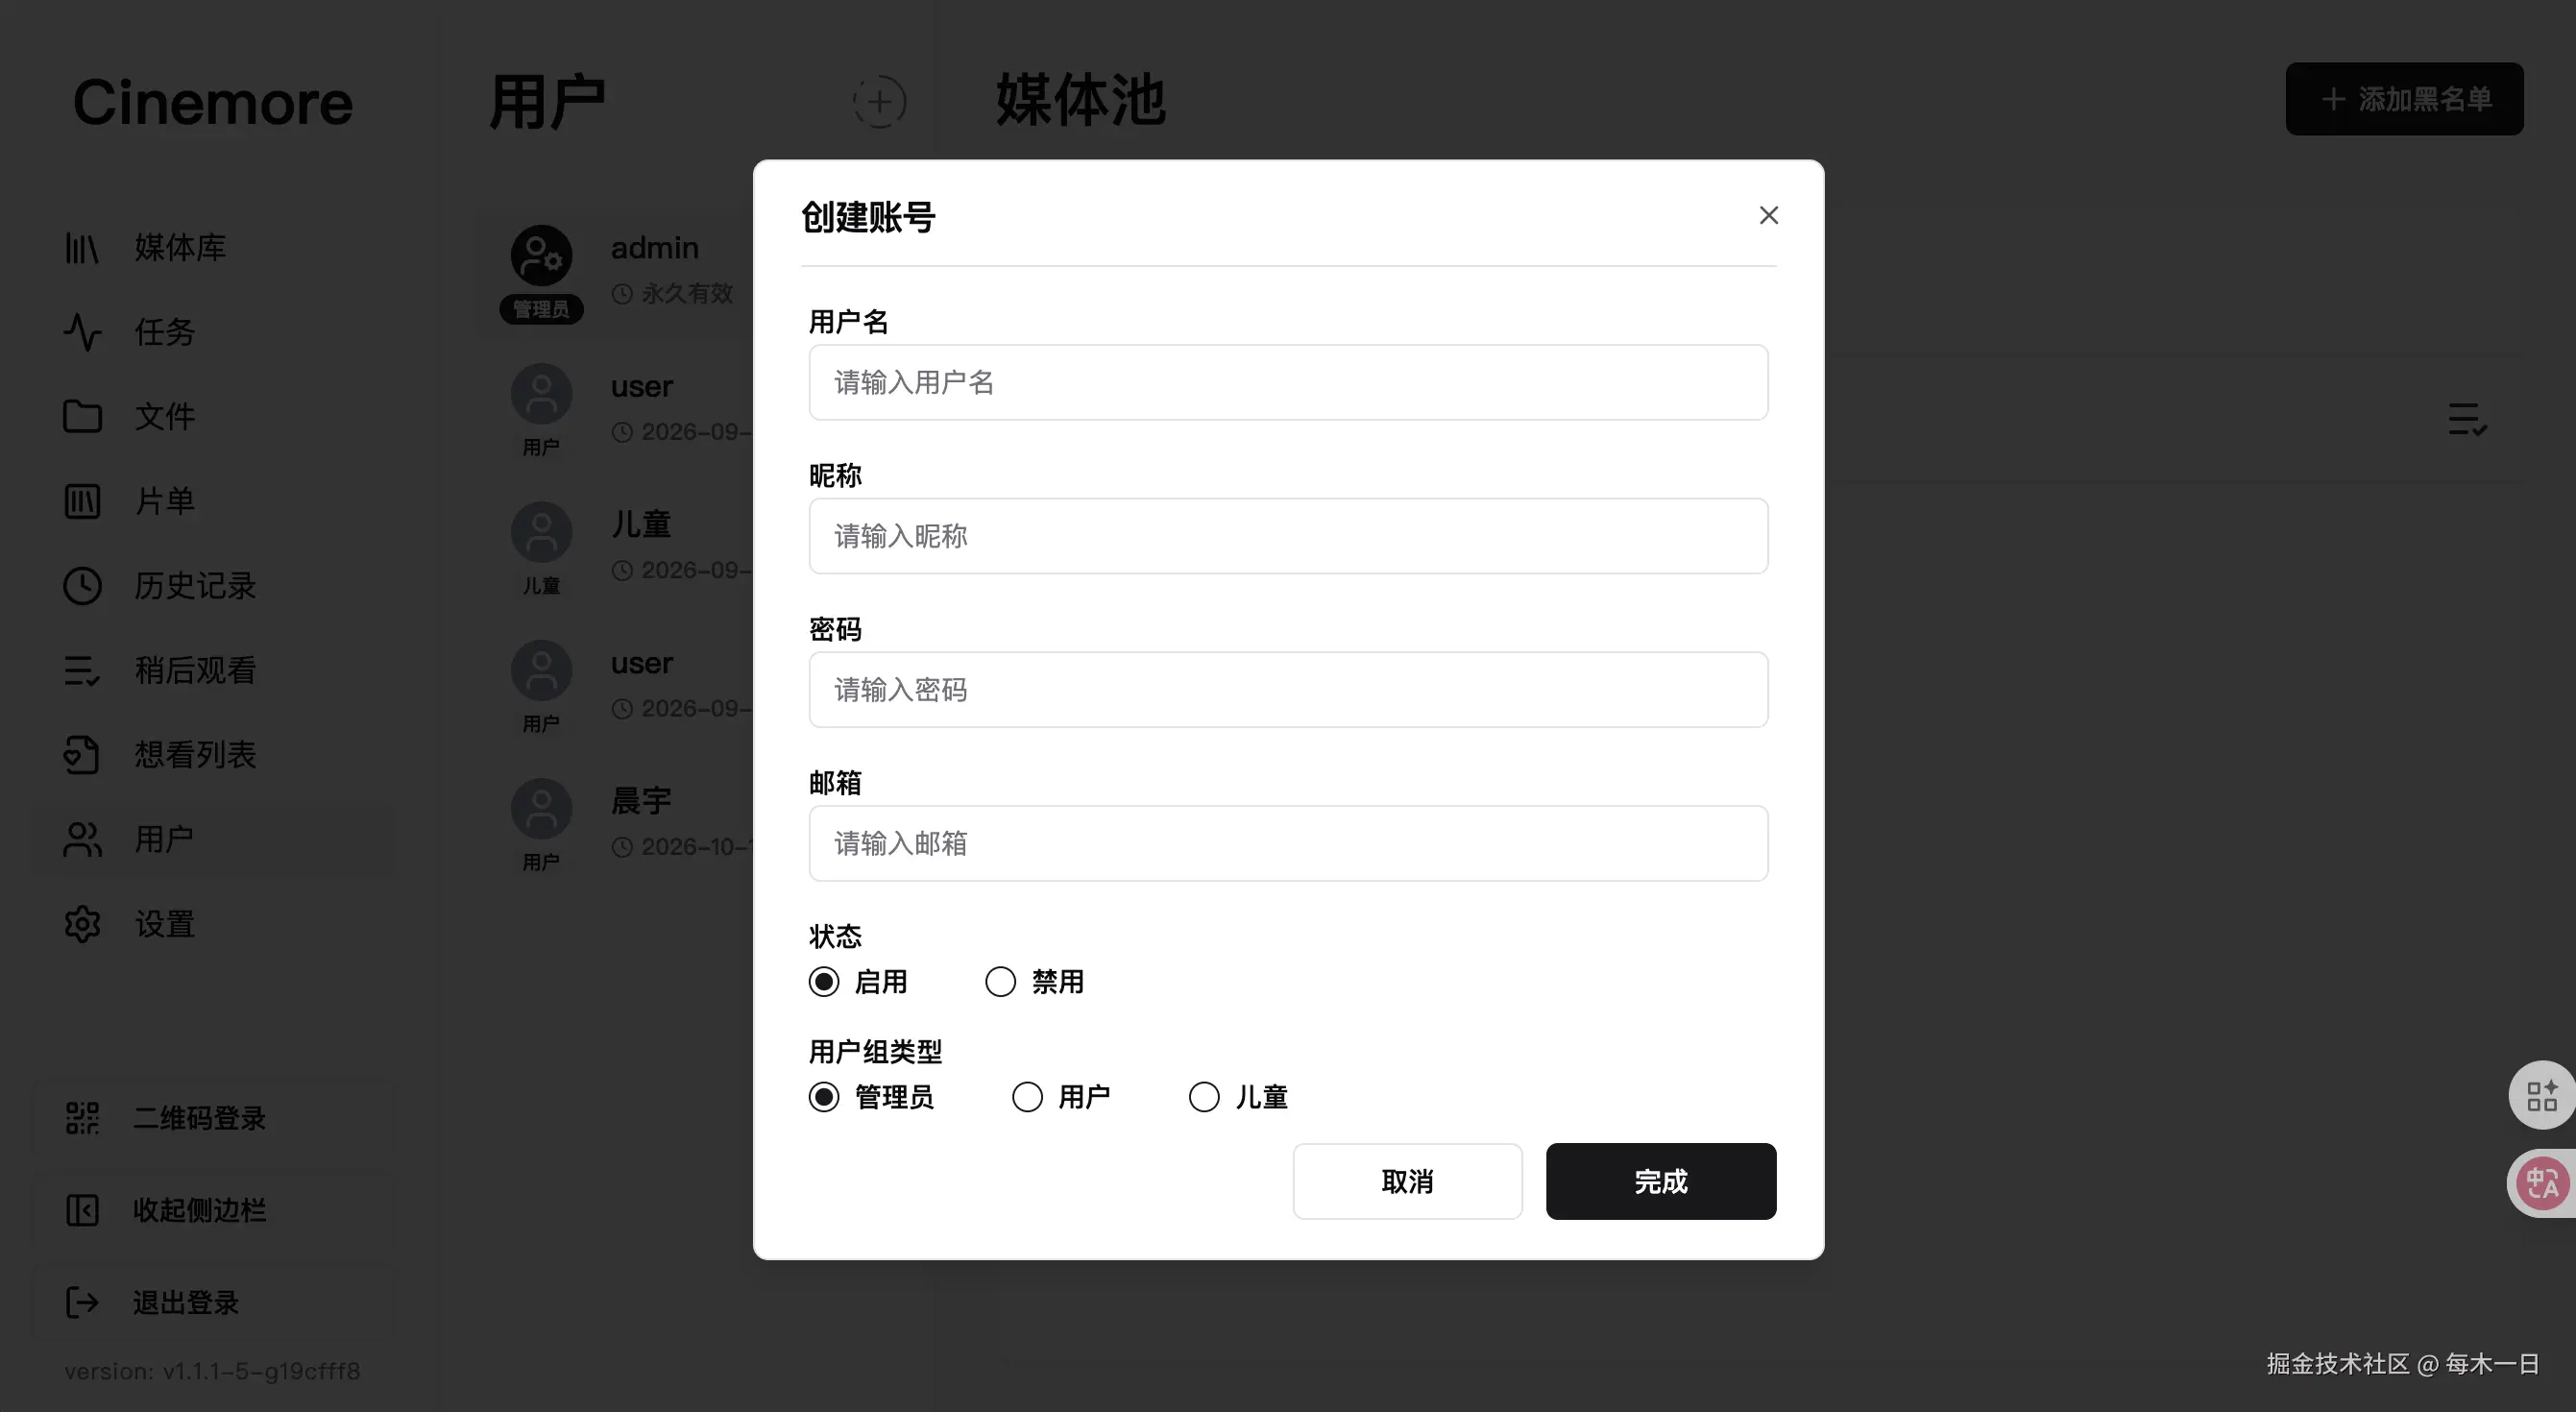Open 设置 gear icon in sidebar
2576x1412 pixels.
(x=82, y=924)
